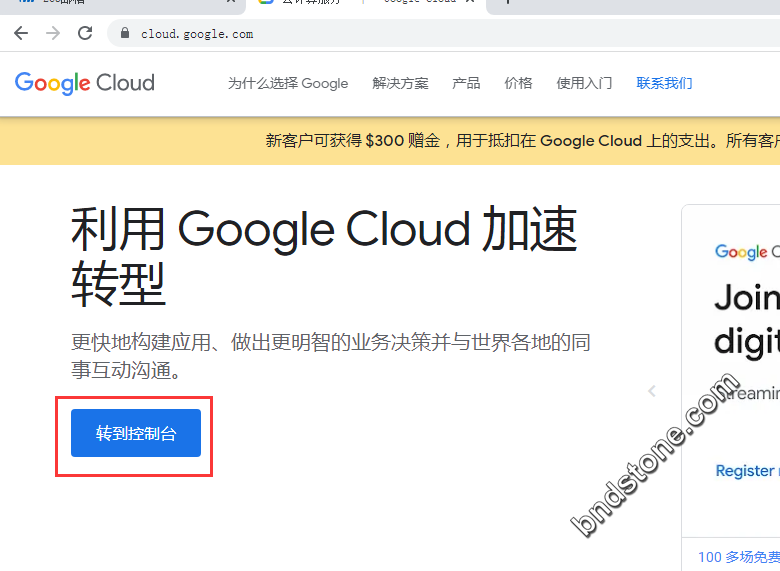Click the browser forward arrow
780x571 pixels.
53,33
